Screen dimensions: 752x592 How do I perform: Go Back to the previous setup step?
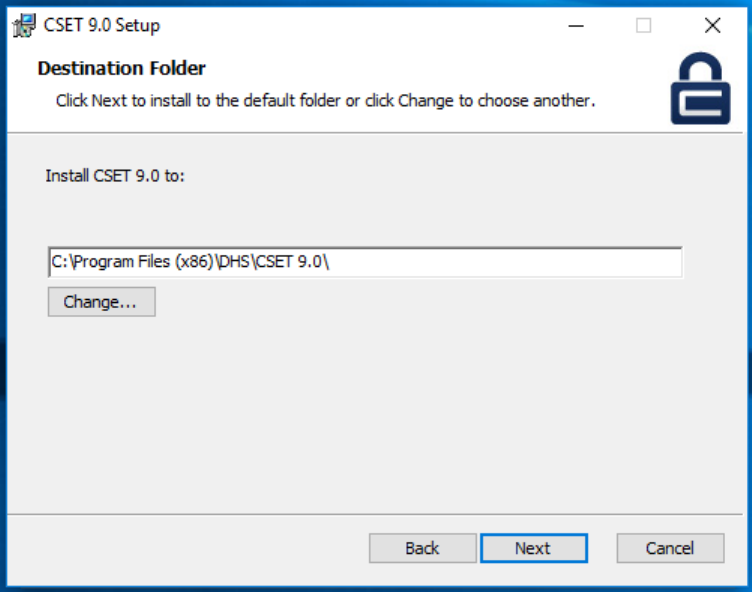point(422,548)
